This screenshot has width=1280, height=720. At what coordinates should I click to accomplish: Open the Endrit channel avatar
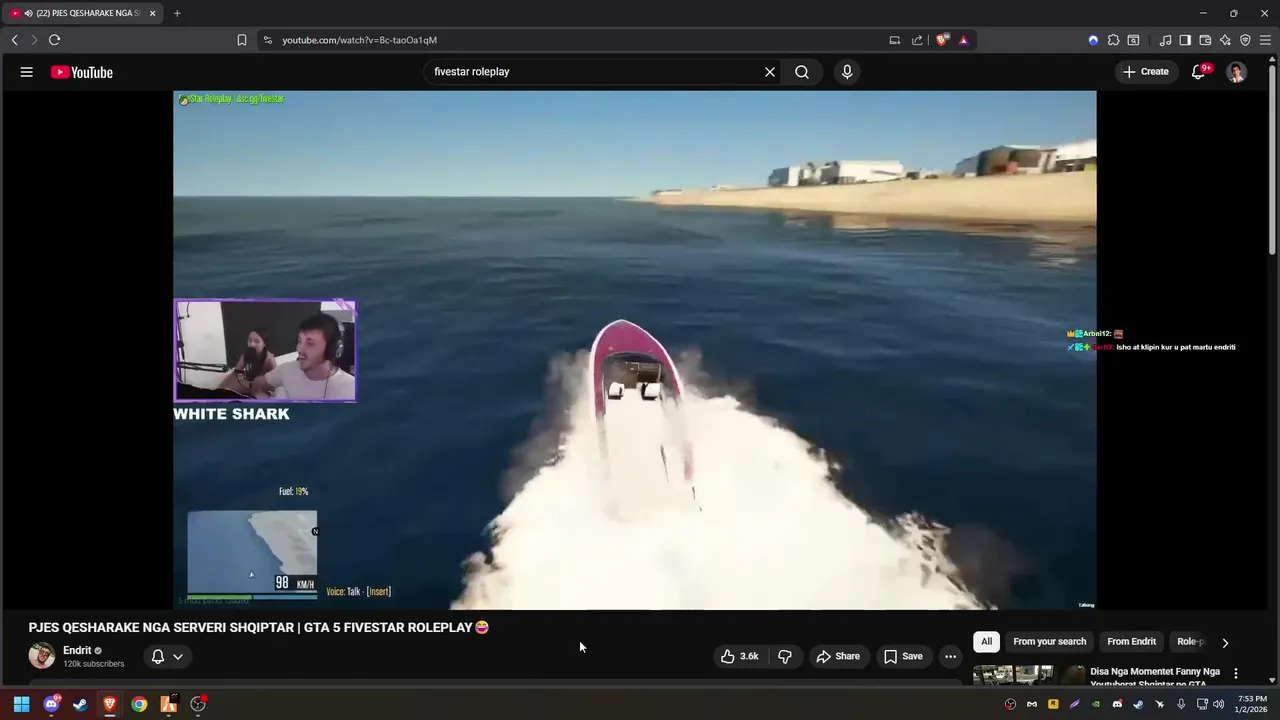(42, 656)
